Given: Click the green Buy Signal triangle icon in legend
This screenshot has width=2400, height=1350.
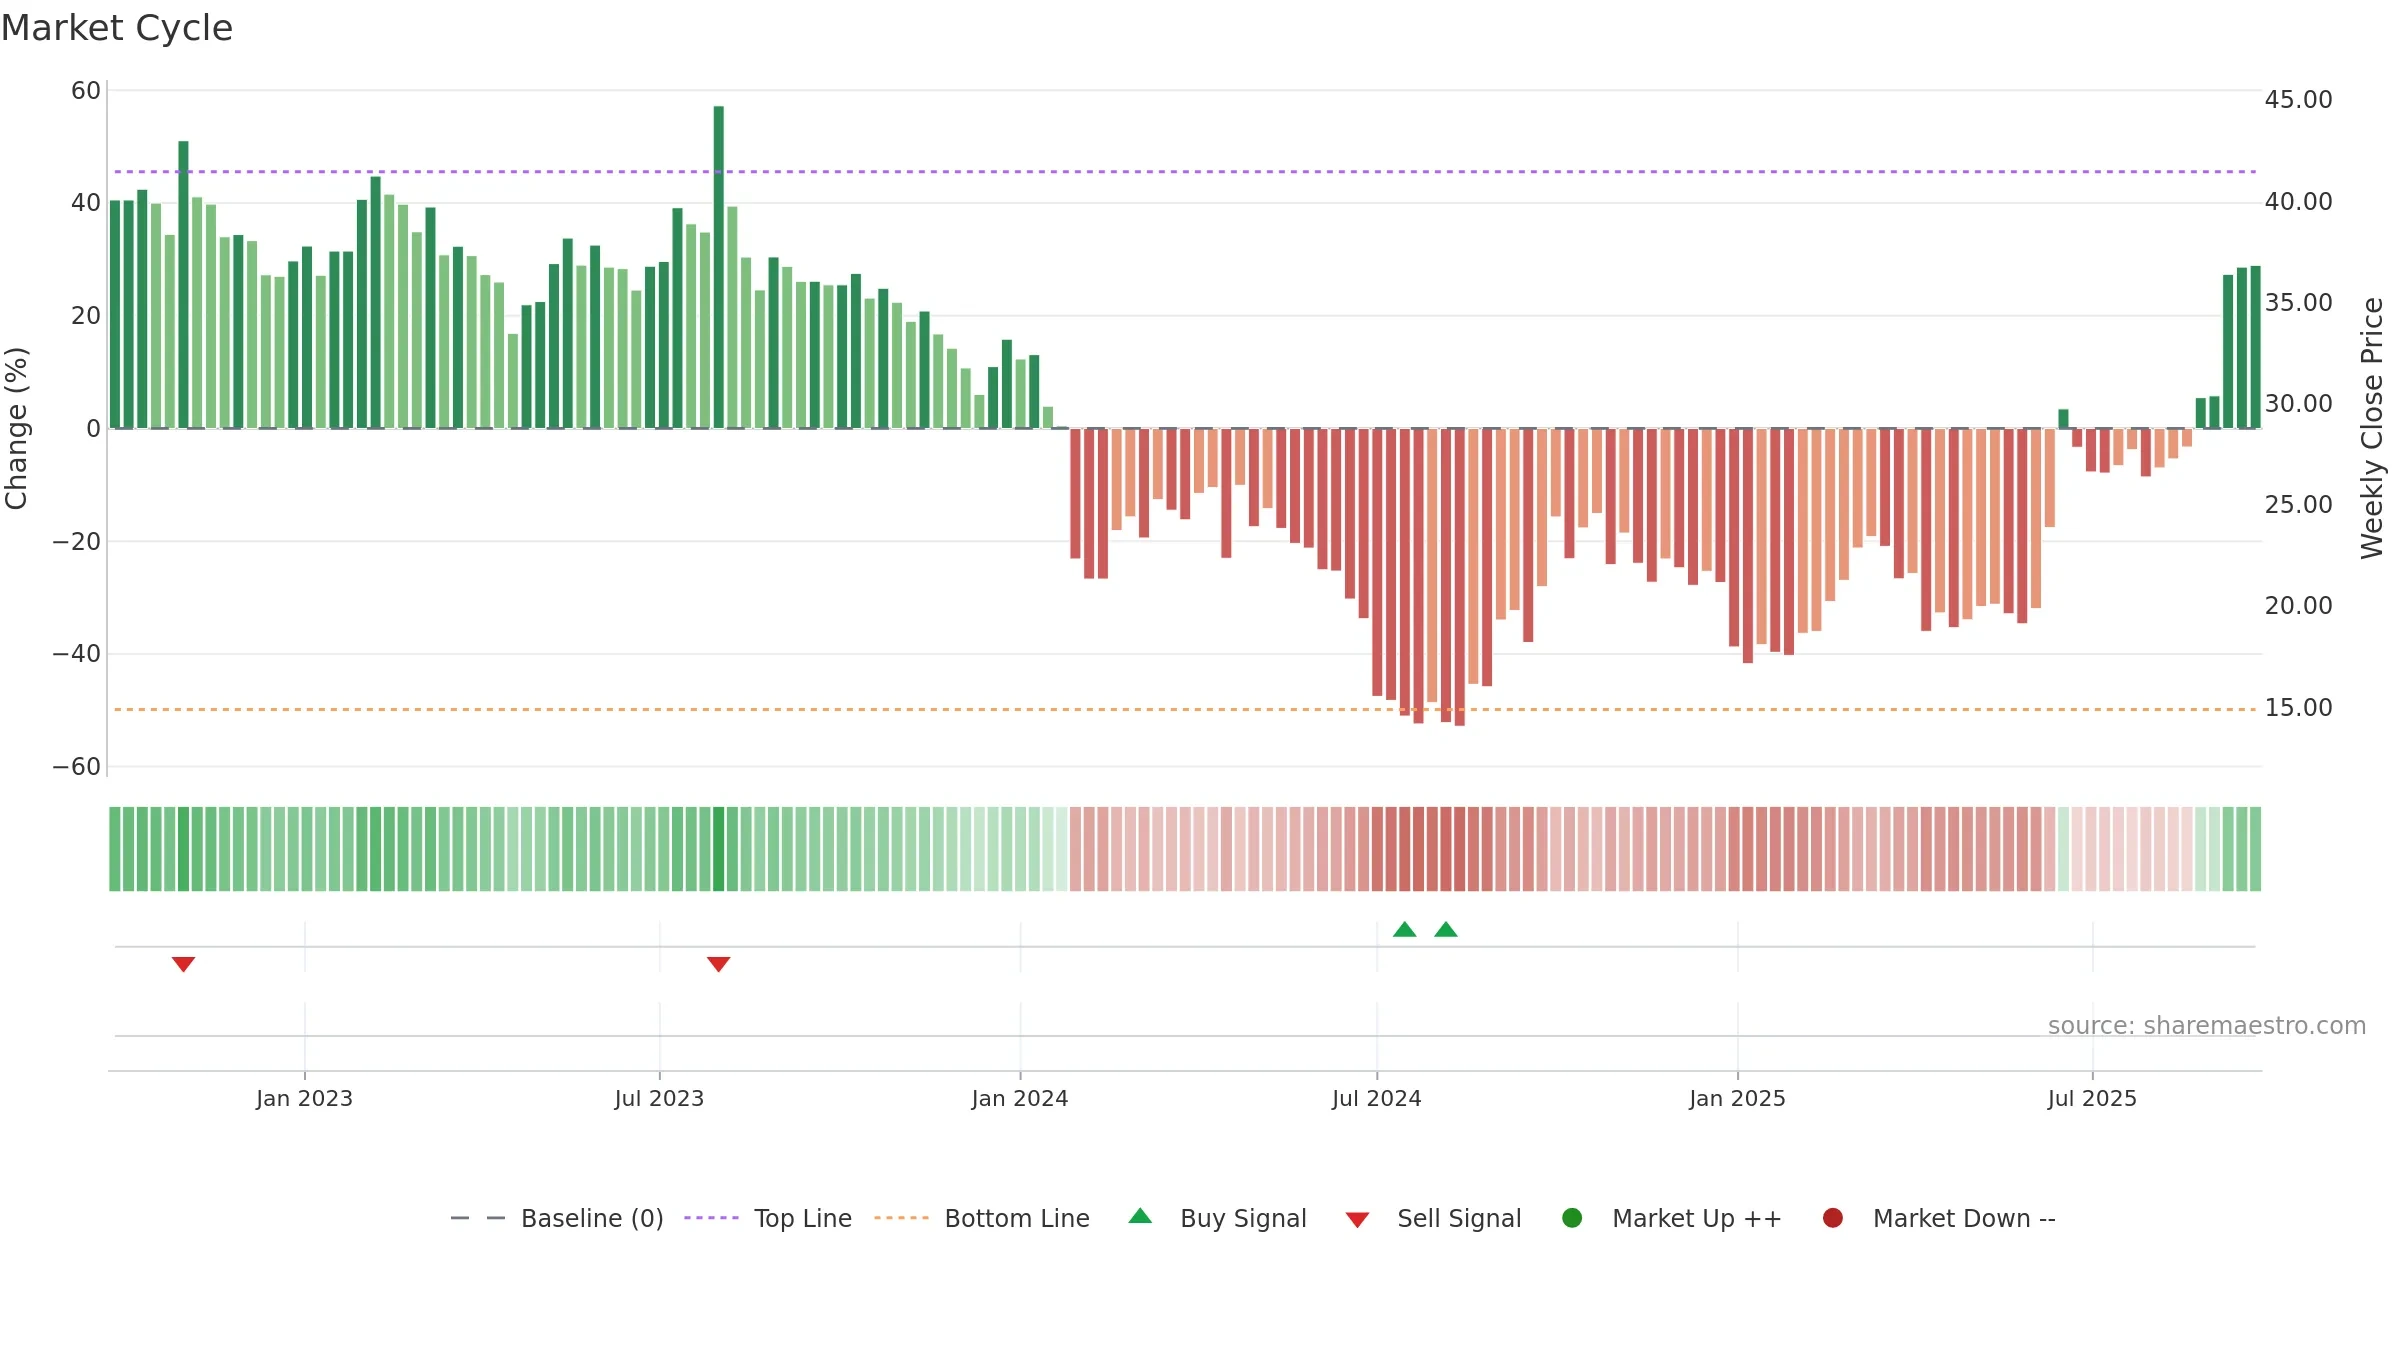Looking at the screenshot, I should pos(1140,1216).
